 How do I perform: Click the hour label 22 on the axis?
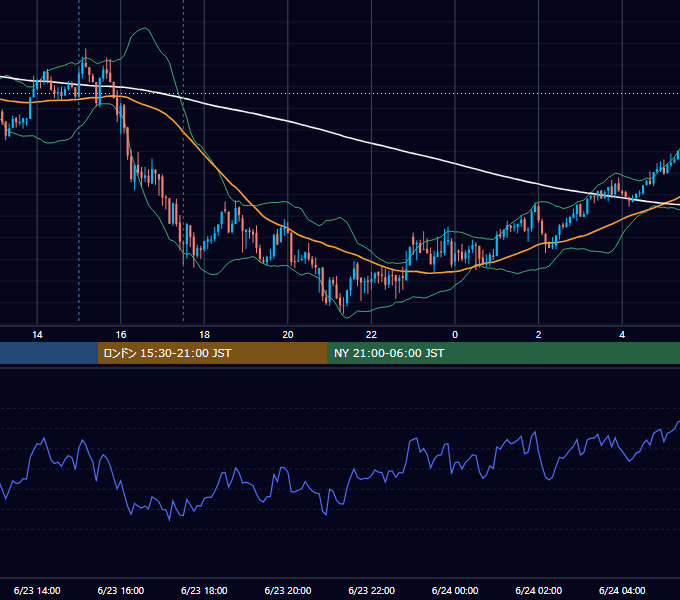point(372,335)
